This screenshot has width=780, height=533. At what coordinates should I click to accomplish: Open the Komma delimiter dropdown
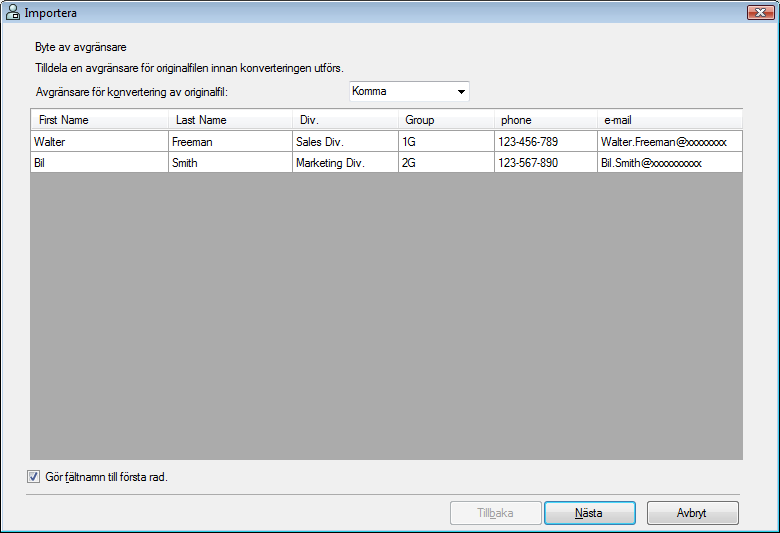[x=409, y=92]
